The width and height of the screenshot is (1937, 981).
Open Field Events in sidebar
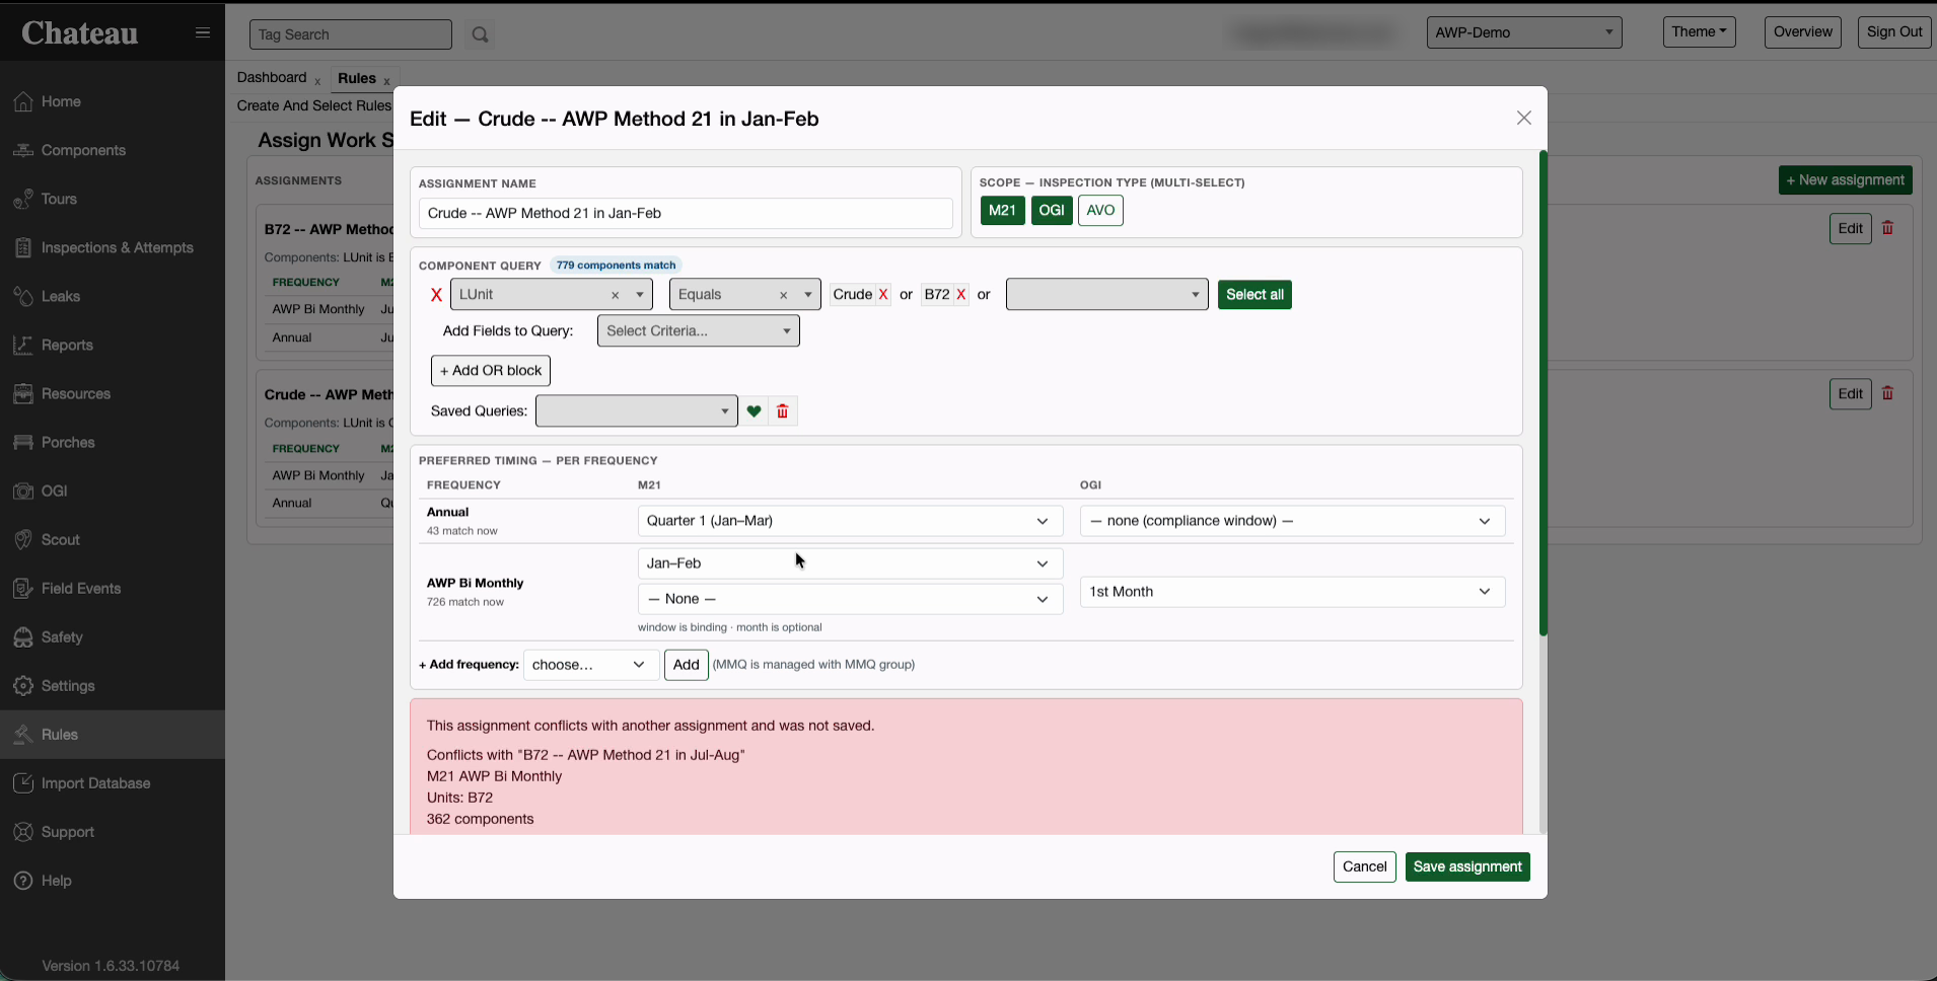point(81,588)
